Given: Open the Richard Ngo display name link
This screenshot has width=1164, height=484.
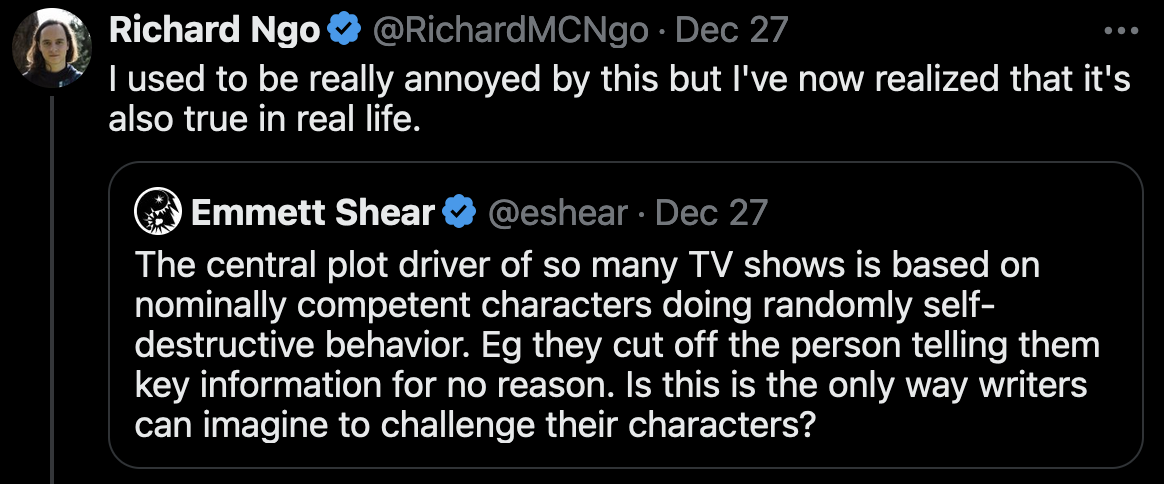Looking at the screenshot, I should (x=214, y=31).
